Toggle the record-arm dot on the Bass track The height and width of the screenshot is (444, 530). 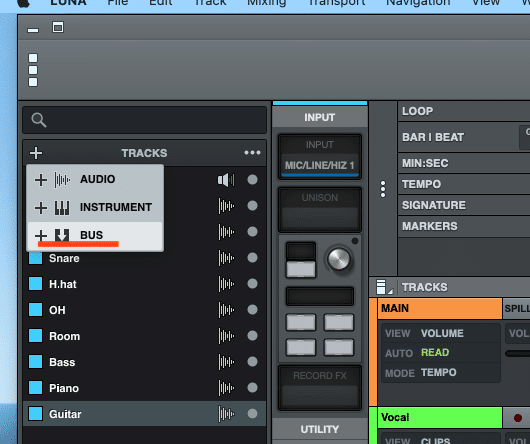tap(252, 362)
